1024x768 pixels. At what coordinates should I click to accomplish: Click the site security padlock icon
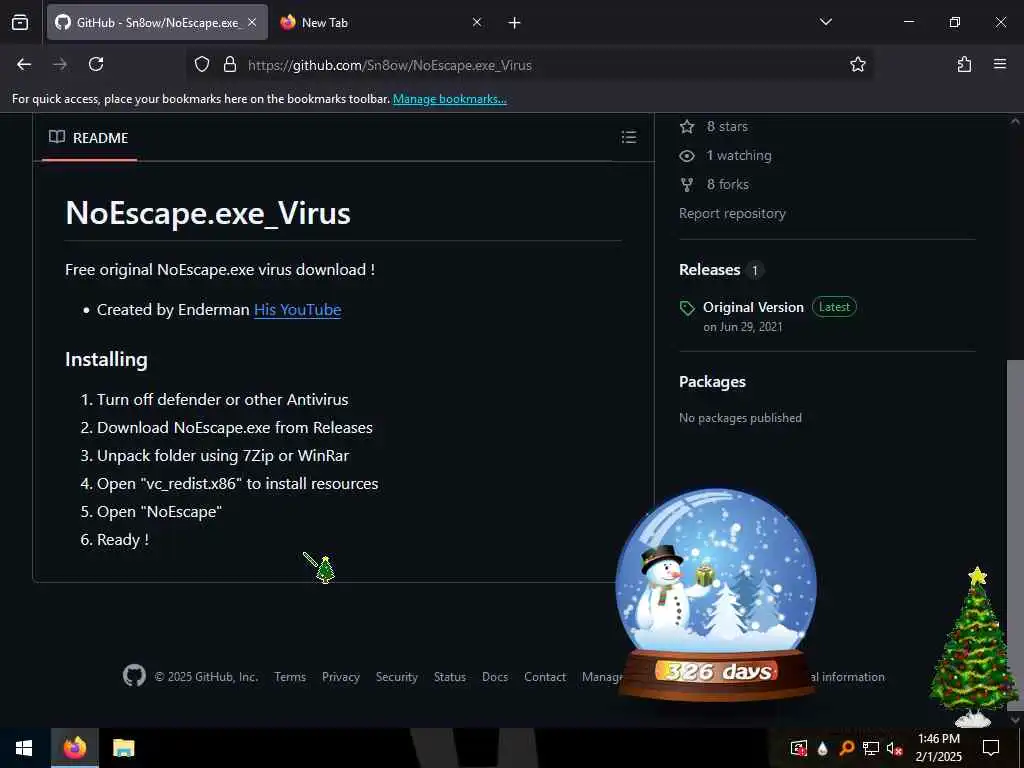coord(229,64)
